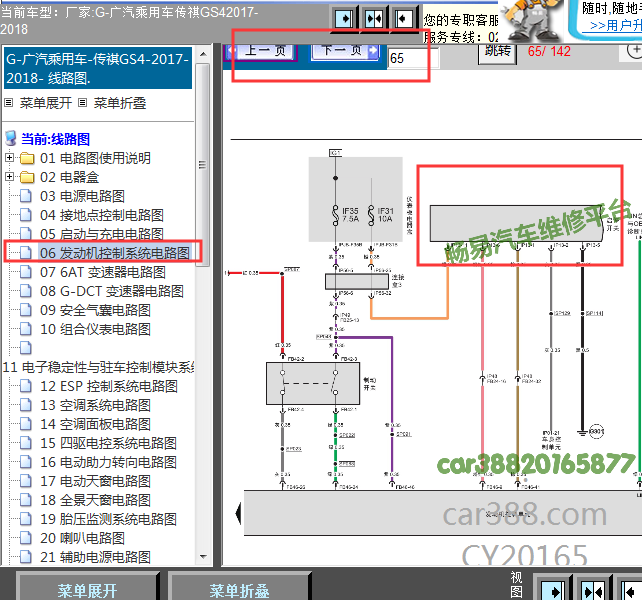642x600 pixels.
Task: Open 09 安全气囊电路图
Action: (95, 310)
